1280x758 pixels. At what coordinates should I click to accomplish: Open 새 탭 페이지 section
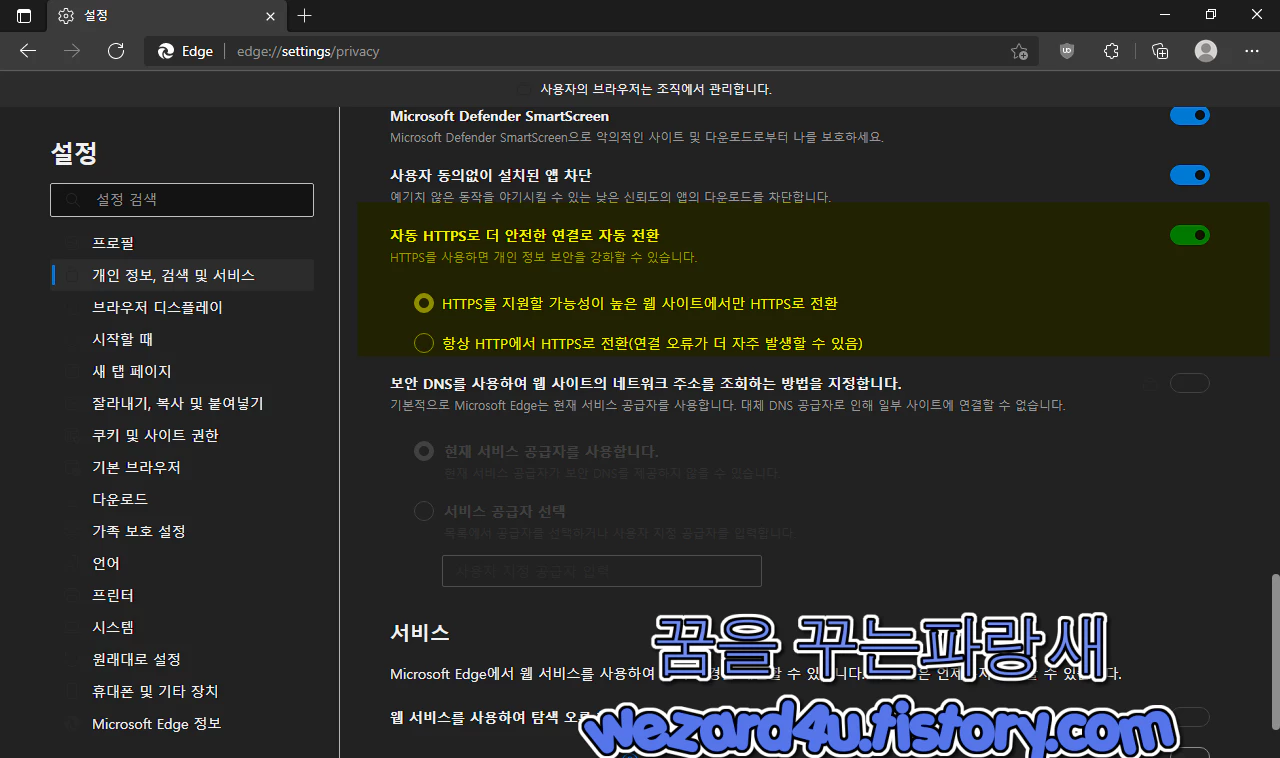(x=182, y=371)
